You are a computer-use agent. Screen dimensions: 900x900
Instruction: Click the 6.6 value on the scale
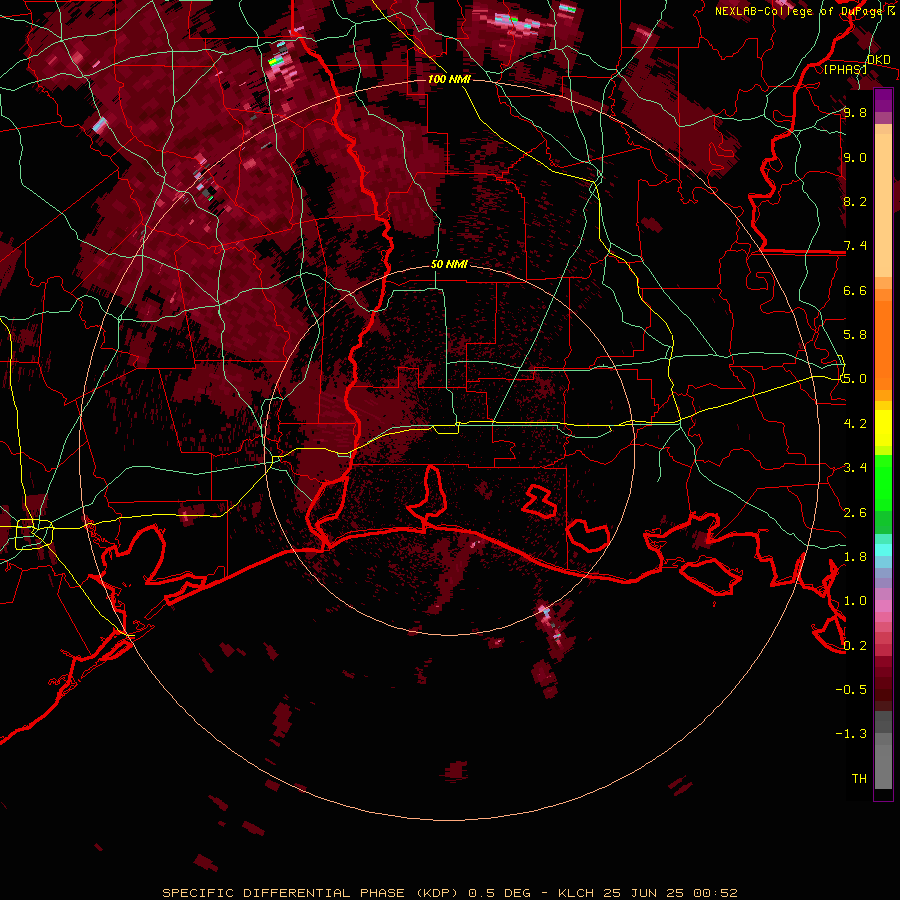[855, 290]
